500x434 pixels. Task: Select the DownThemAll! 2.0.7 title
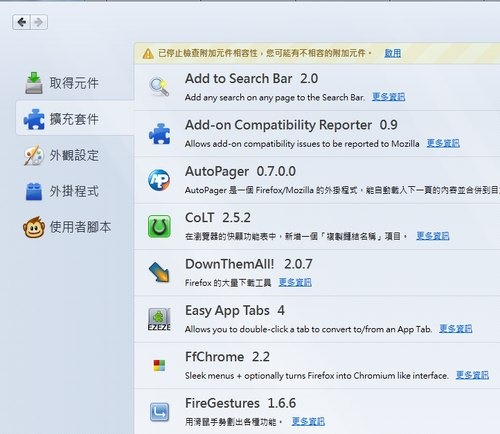(249, 264)
